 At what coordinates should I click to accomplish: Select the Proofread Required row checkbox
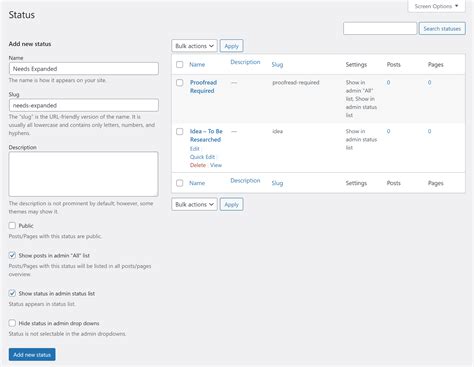pyautogui.click(x=180, y=83)
